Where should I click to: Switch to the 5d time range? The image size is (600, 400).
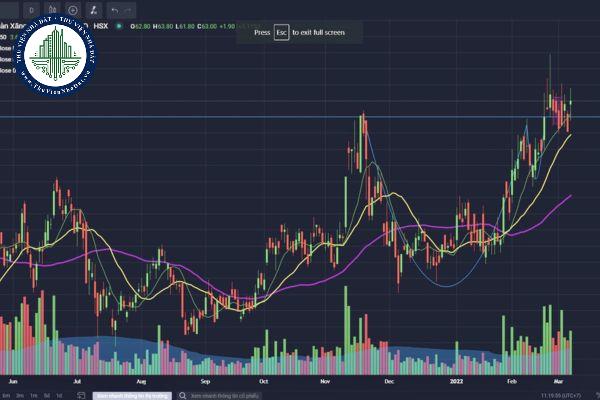47,395
